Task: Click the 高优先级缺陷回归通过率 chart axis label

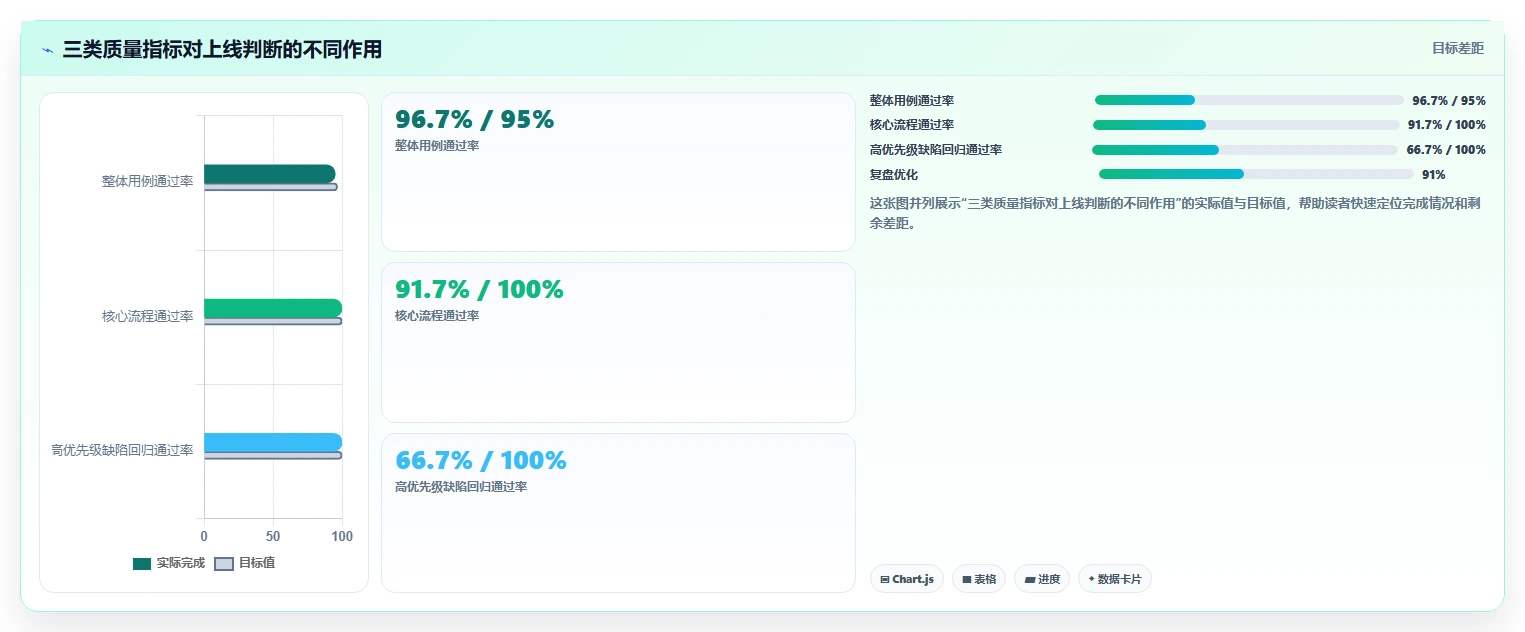Action: 122,450
